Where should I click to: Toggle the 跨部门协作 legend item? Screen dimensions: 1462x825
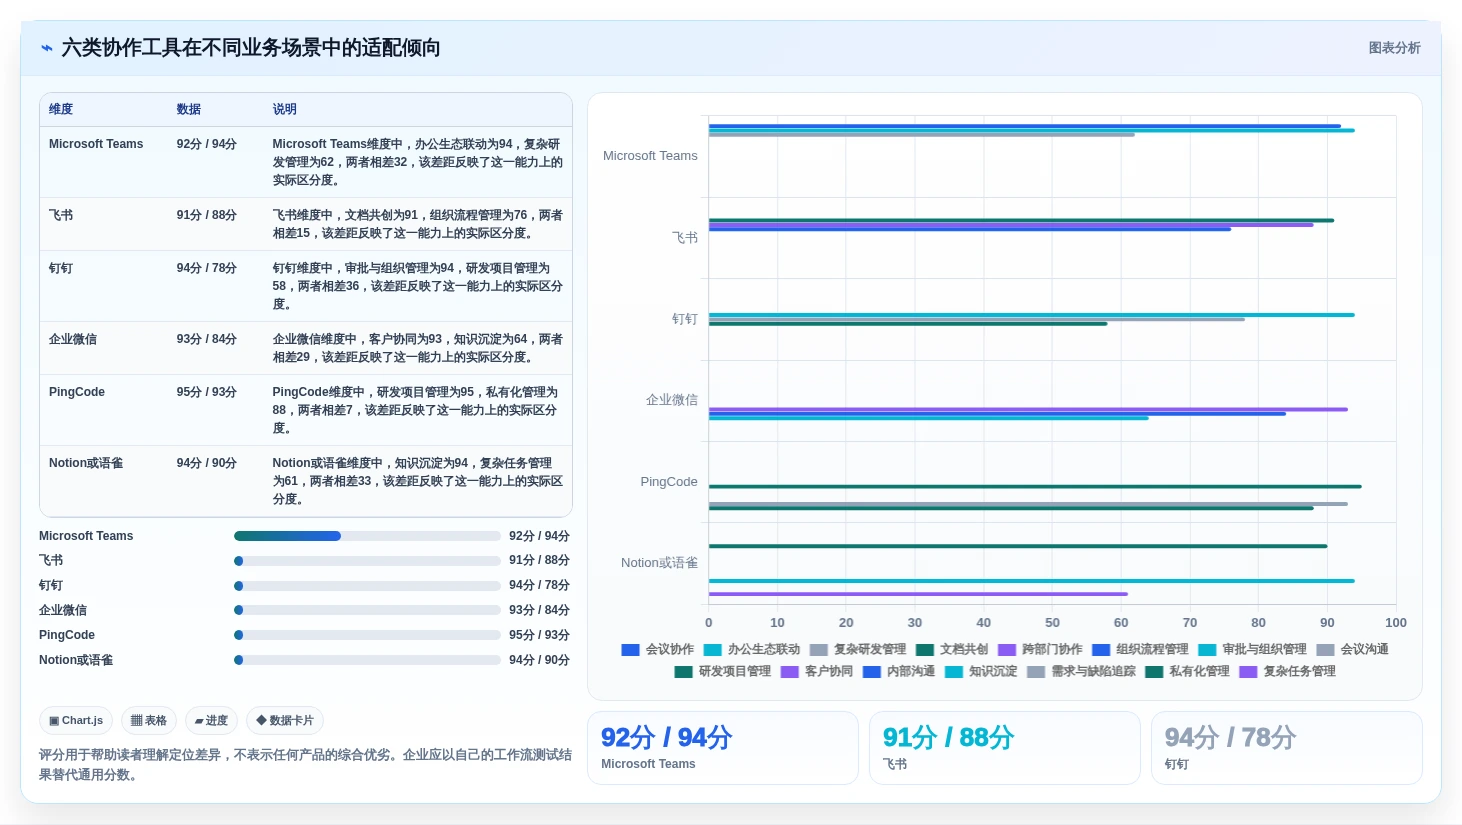1039,649
